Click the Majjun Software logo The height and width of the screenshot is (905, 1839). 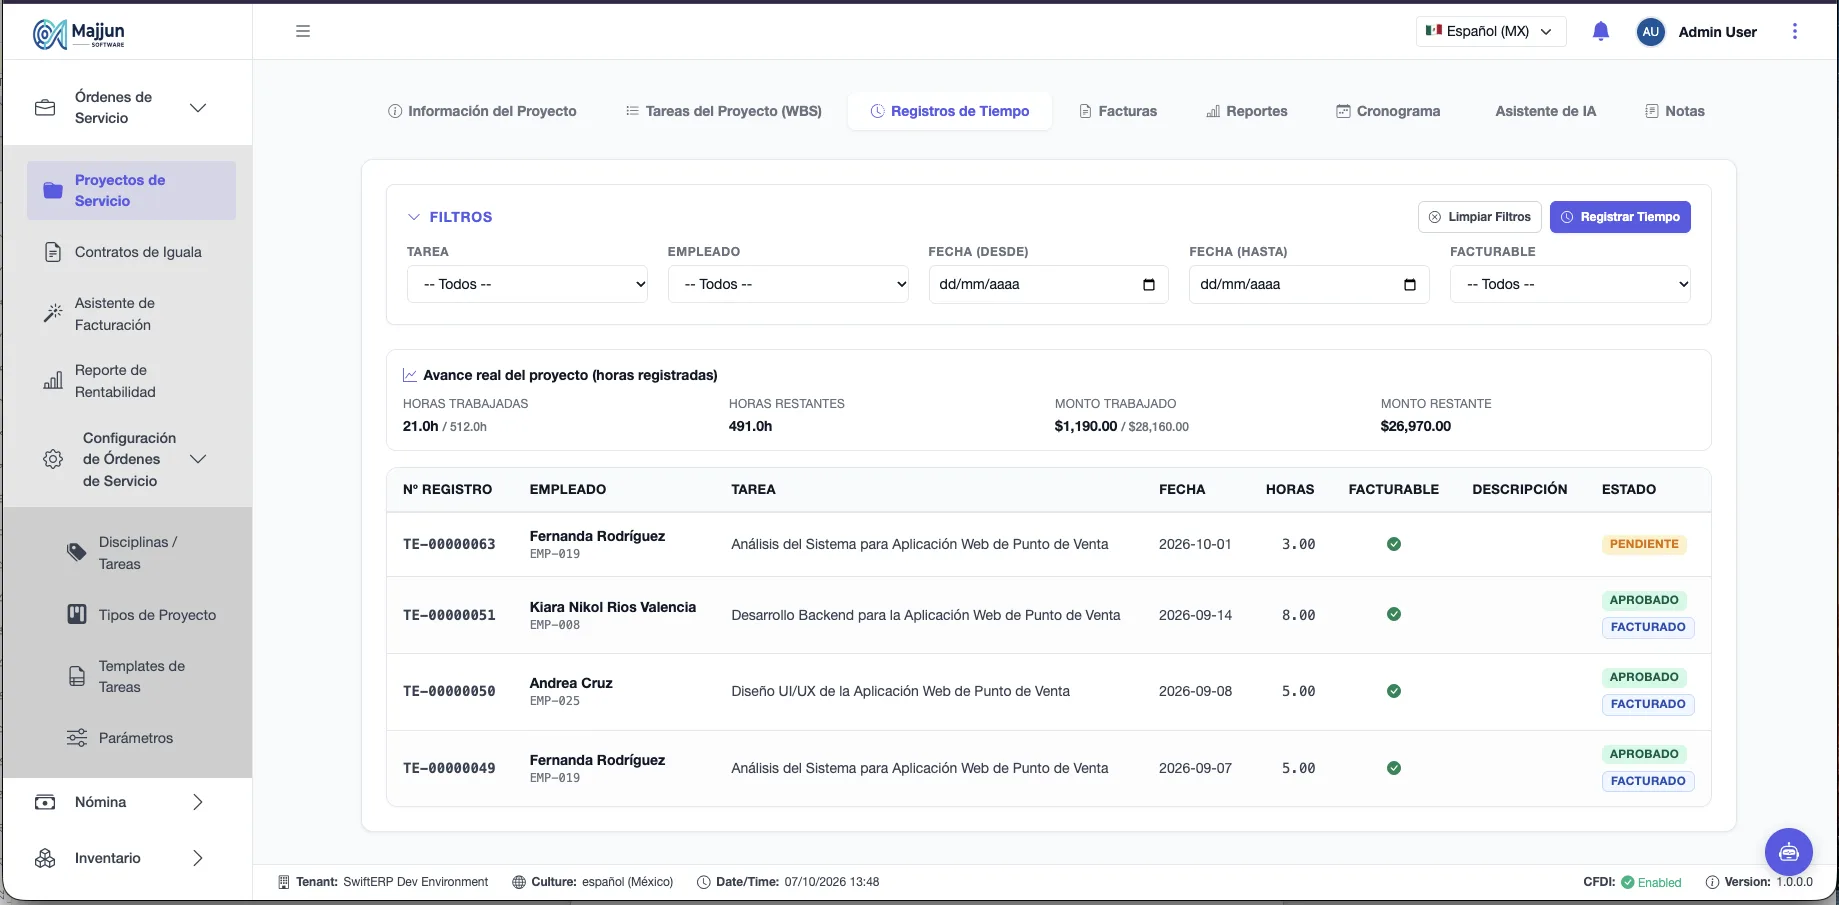click(x=79, y=33)
